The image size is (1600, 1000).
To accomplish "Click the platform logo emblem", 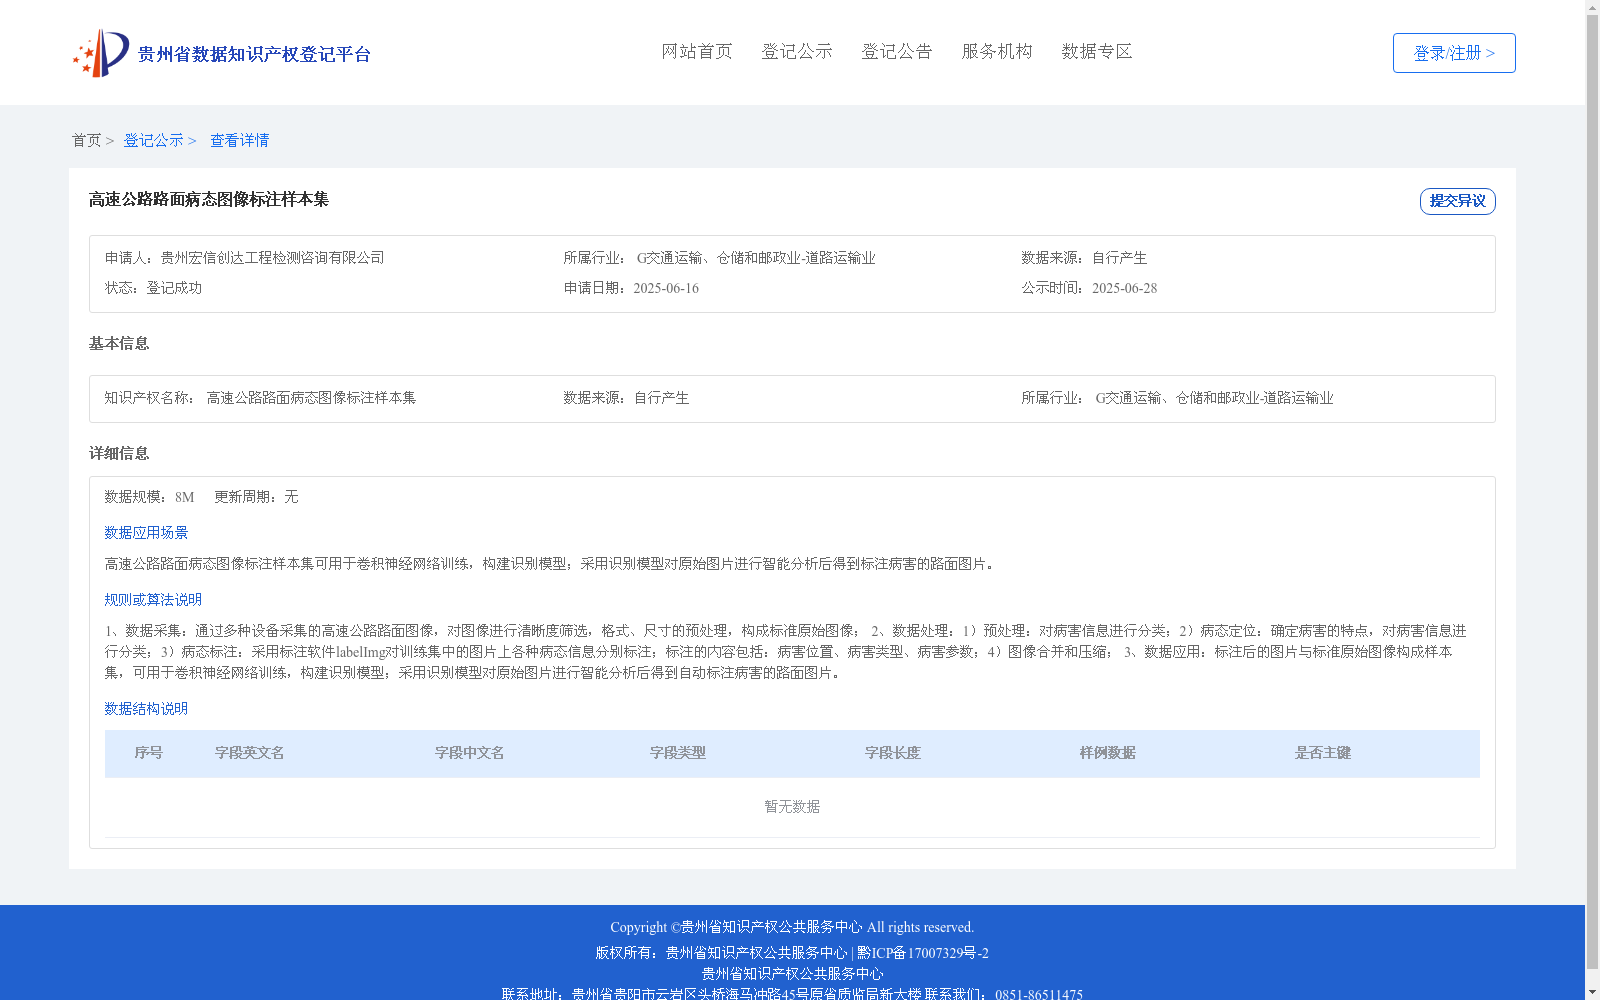I will pyautogui.click(x=101, y=53).
